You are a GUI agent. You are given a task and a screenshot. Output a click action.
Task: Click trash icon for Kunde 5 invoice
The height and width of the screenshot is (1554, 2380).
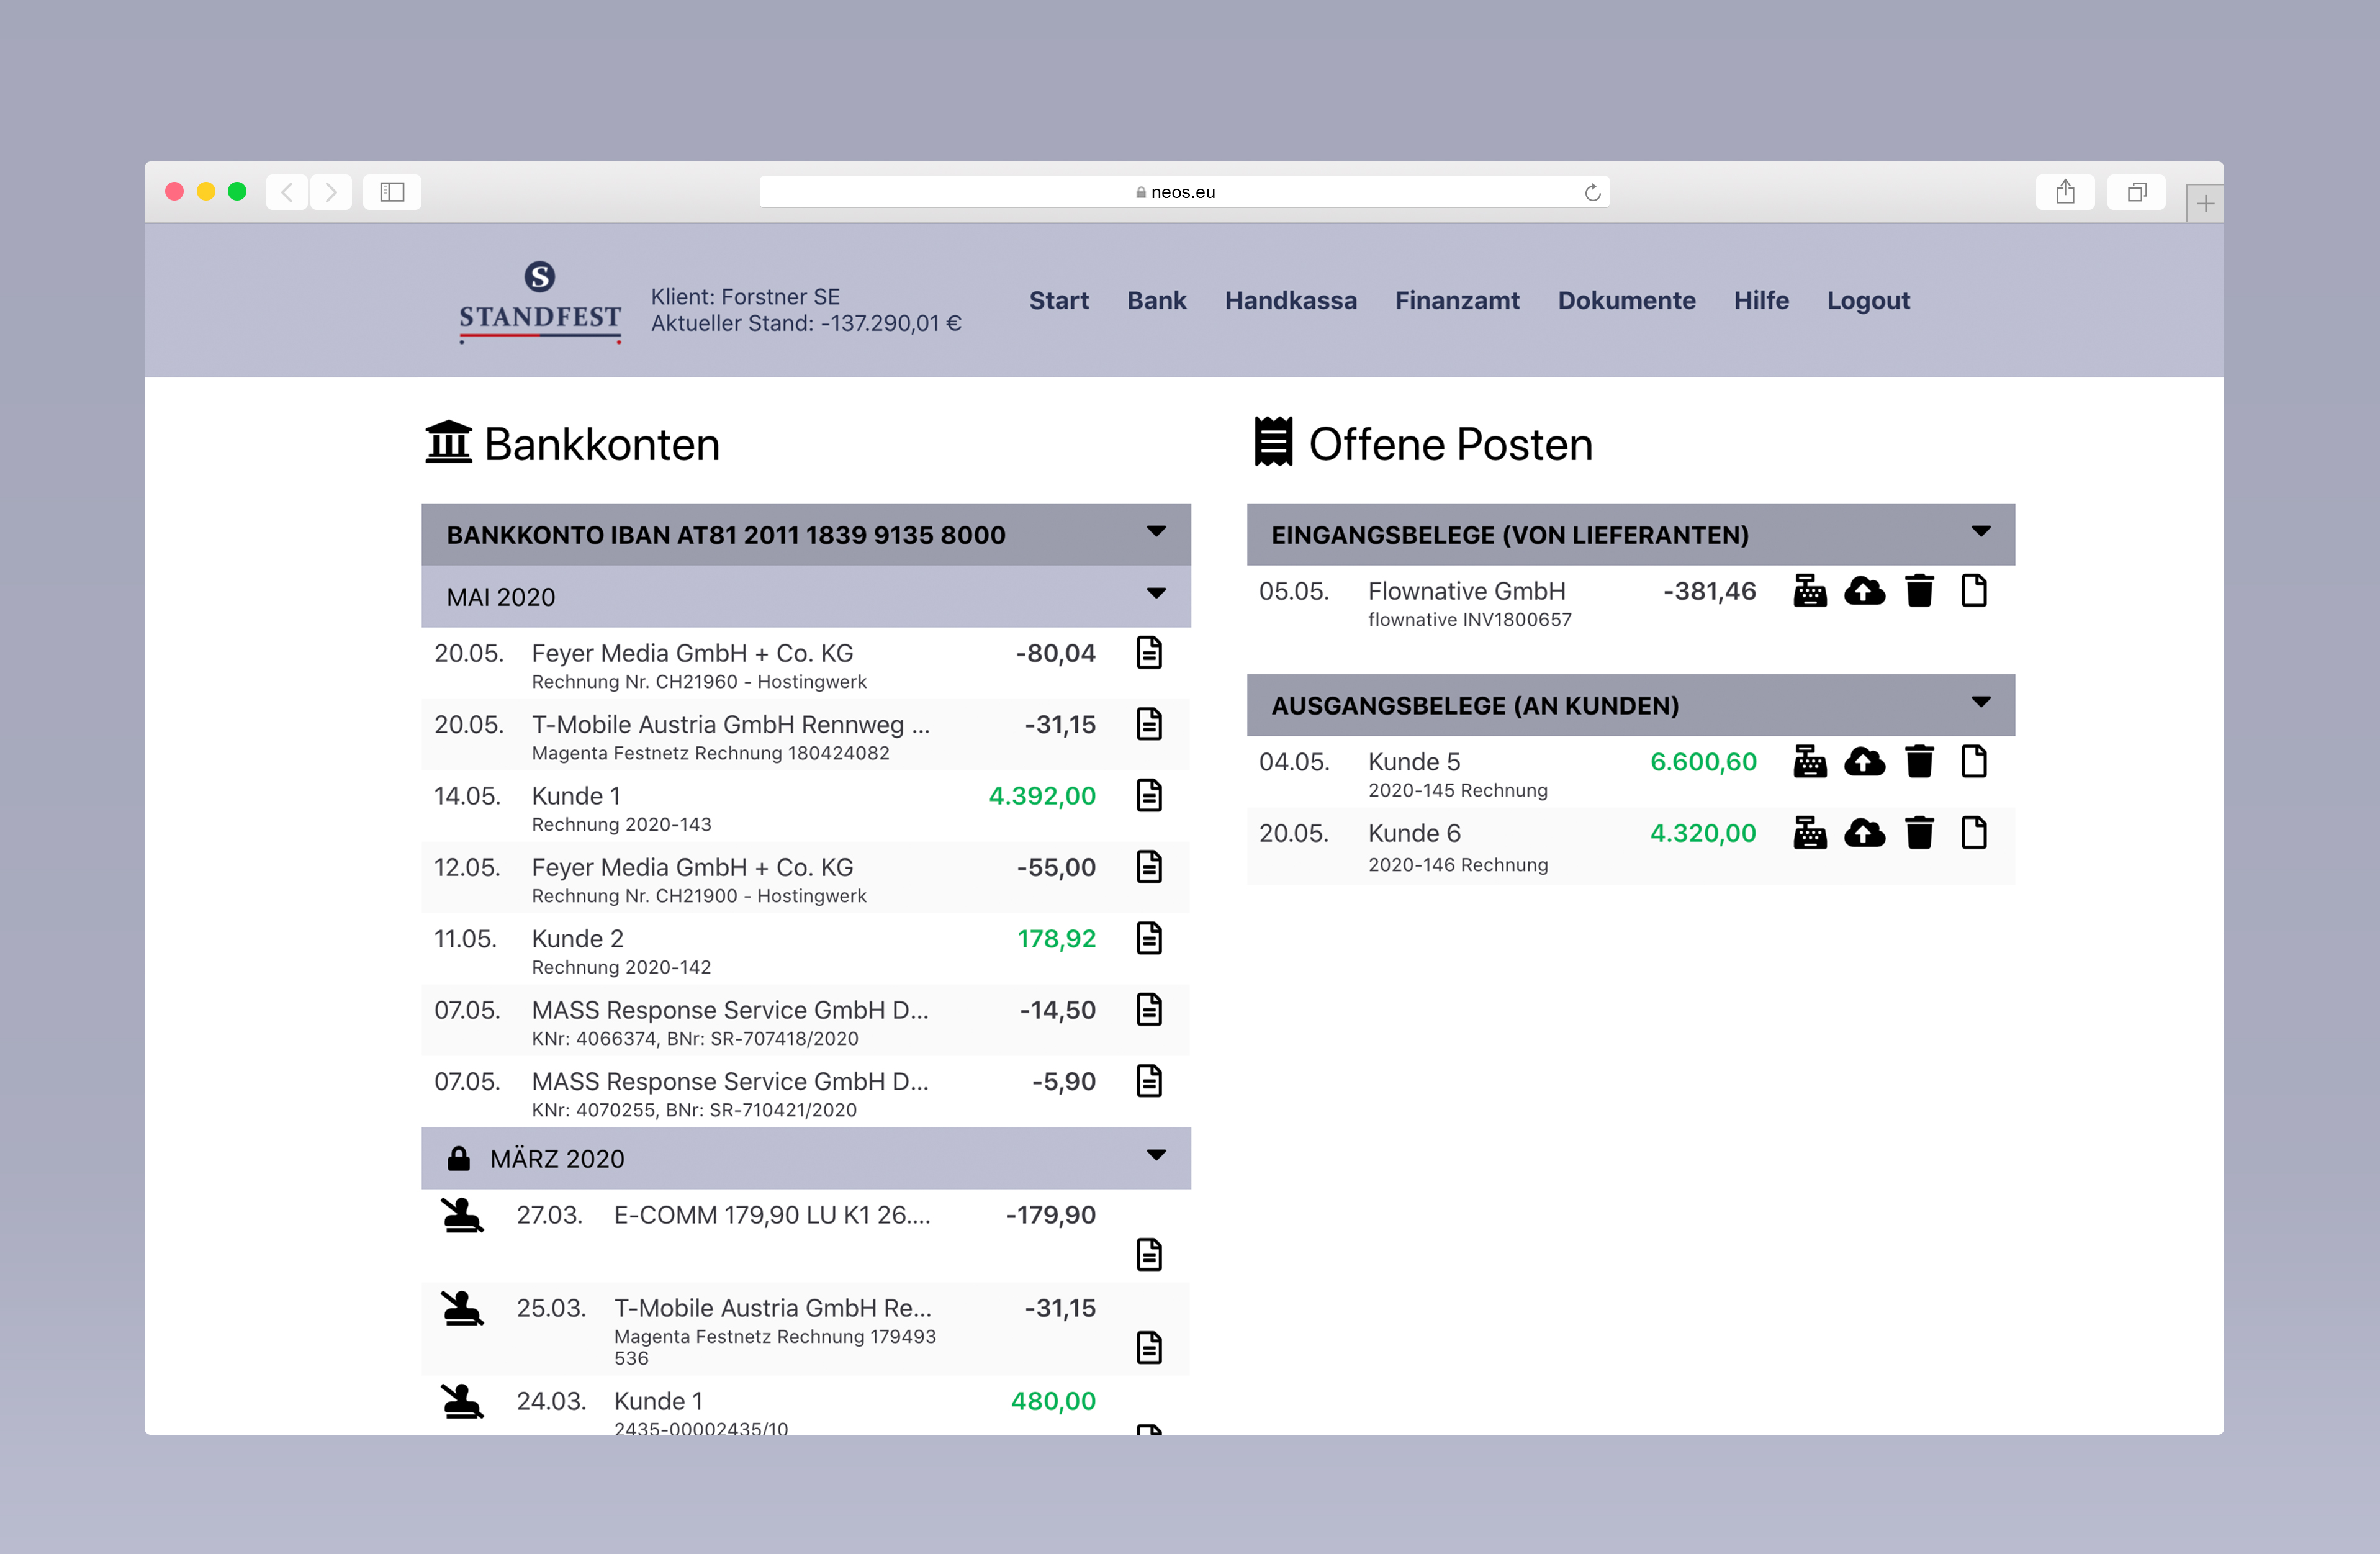(1919, 762)
